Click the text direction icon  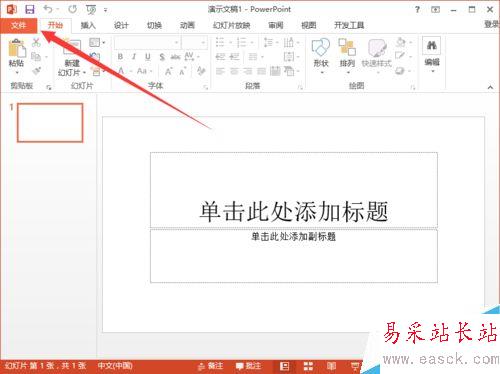pyautogui.click(x=289, y=42)
